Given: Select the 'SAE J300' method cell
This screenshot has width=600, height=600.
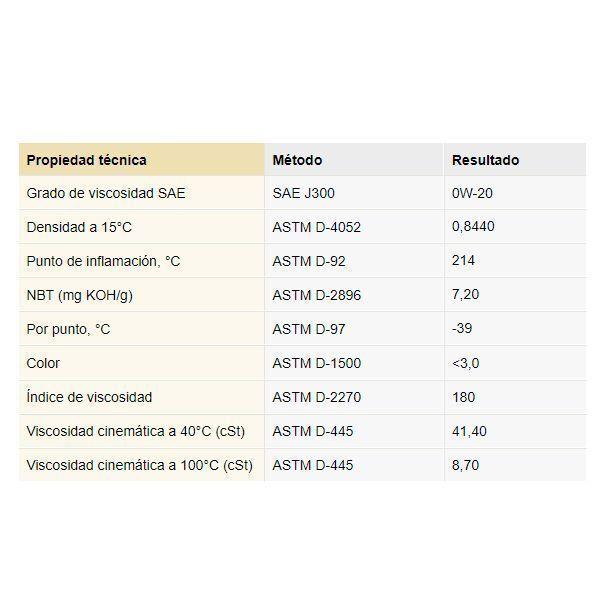Looking at the screenshot, I should coord(354,193).
